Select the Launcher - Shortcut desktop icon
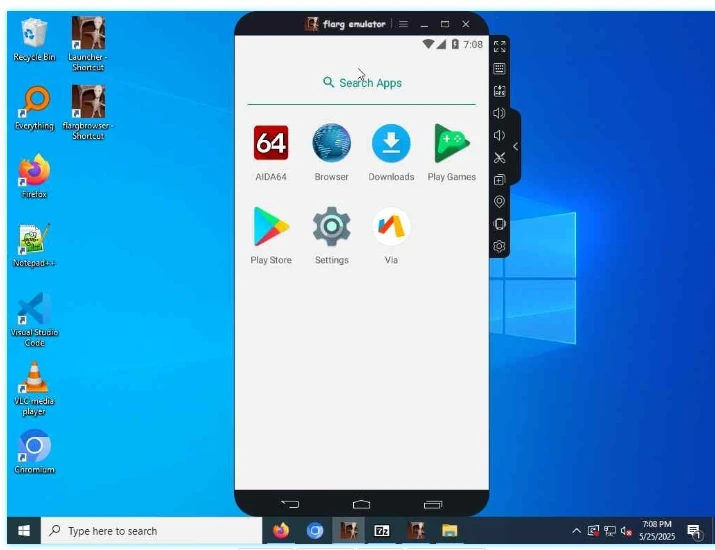715x550 pixels. pos(88,44)
